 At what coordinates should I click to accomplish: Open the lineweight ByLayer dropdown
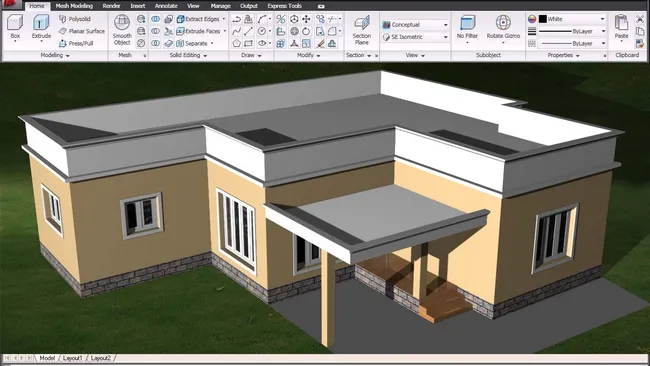tap(572, 31)
